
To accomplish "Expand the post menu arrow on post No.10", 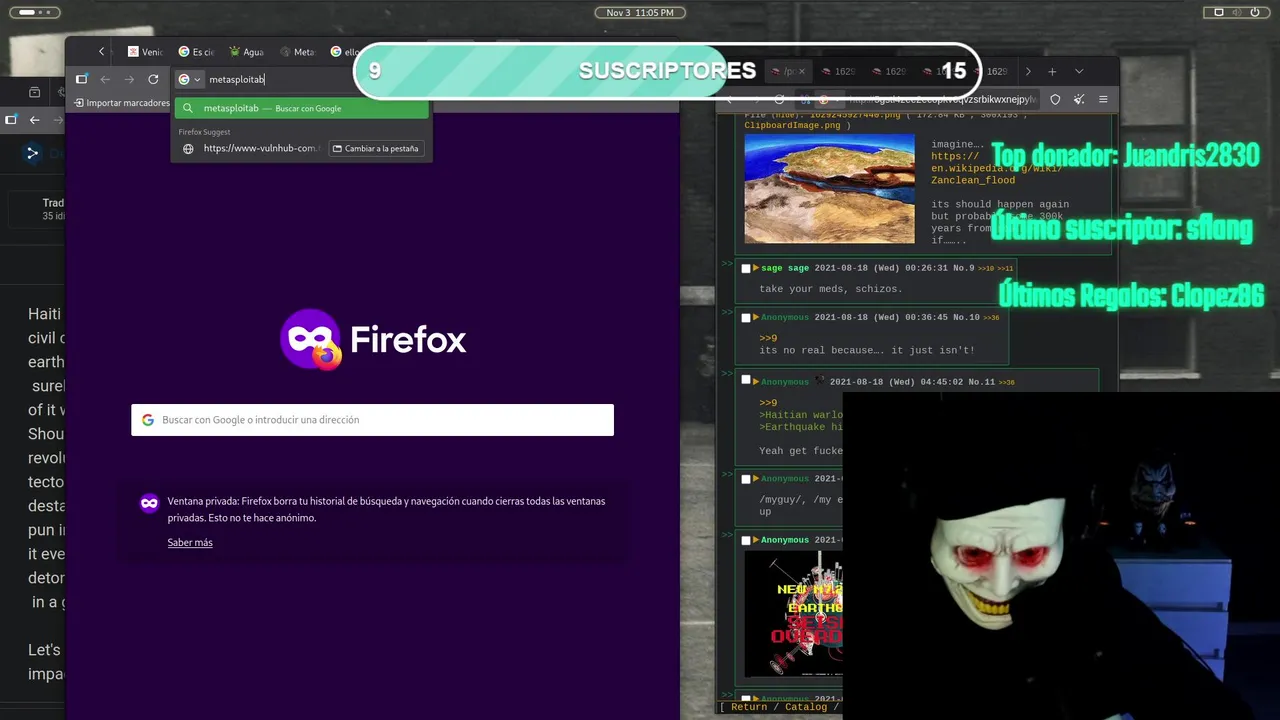I will (x=756, y=317).
